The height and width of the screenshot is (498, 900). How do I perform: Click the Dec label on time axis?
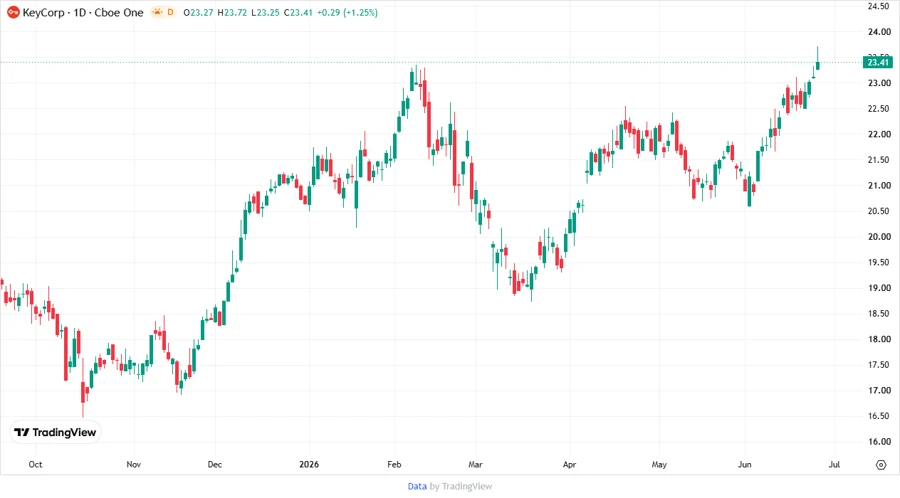pyautogui.click(x=215, y=464)
